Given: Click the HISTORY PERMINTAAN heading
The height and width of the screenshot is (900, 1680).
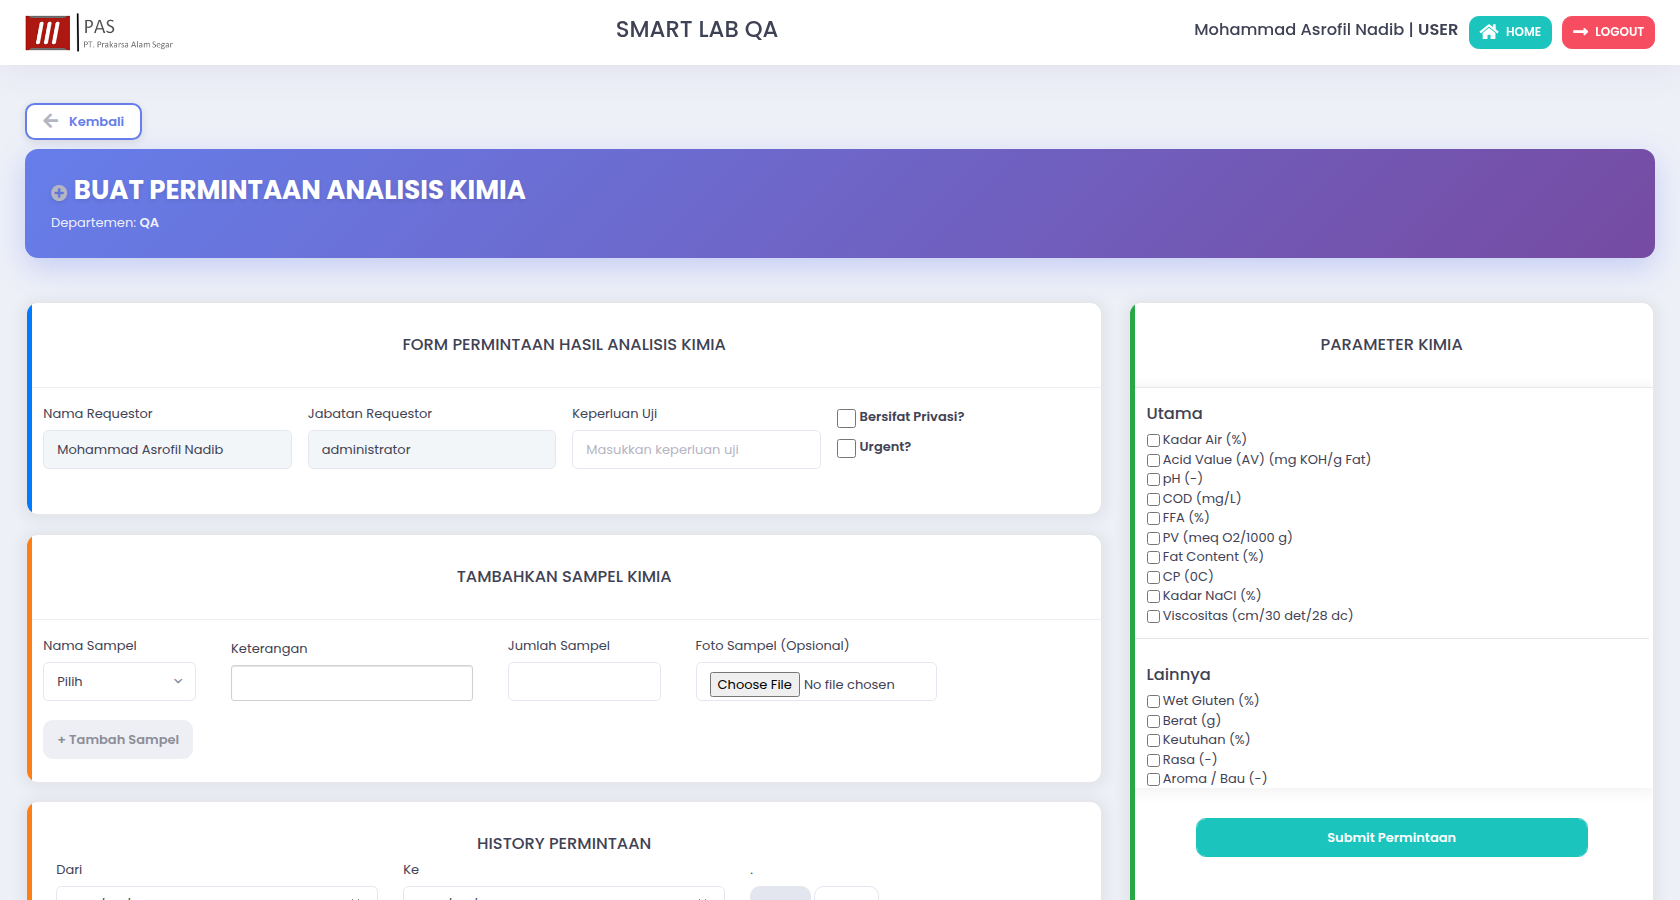Looking at the screenshot, I should click(x=564, y=844).
